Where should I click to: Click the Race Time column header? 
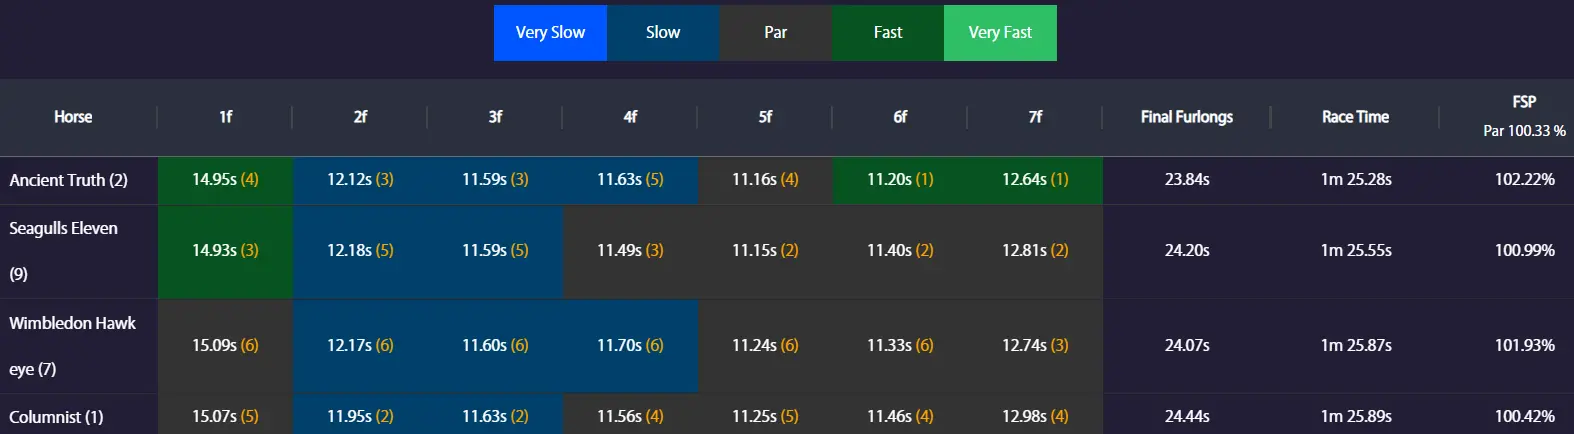1355,117
